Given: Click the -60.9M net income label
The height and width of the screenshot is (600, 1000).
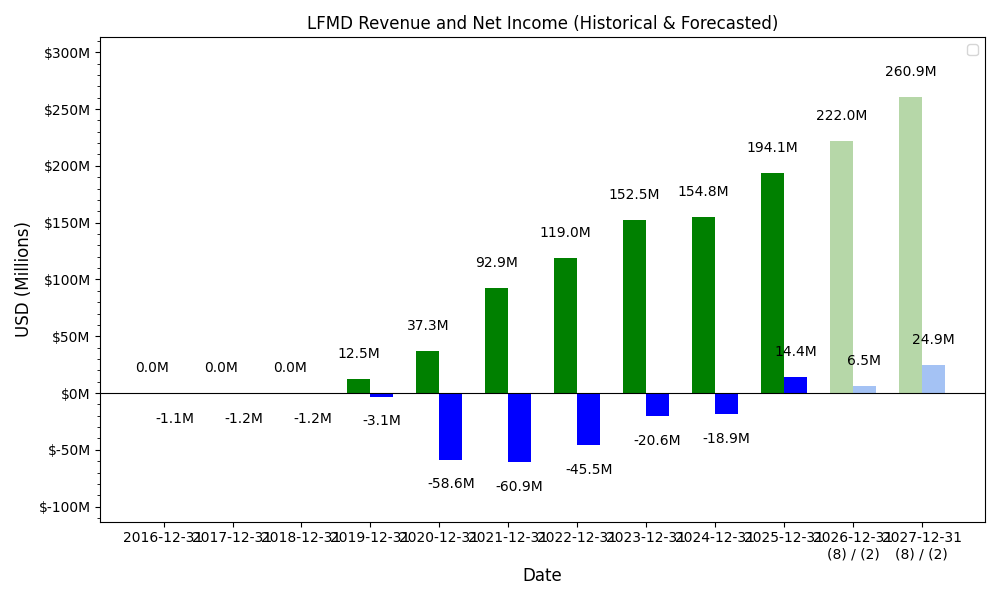Looking at the screenshot, I should click(x=519, y=487).
